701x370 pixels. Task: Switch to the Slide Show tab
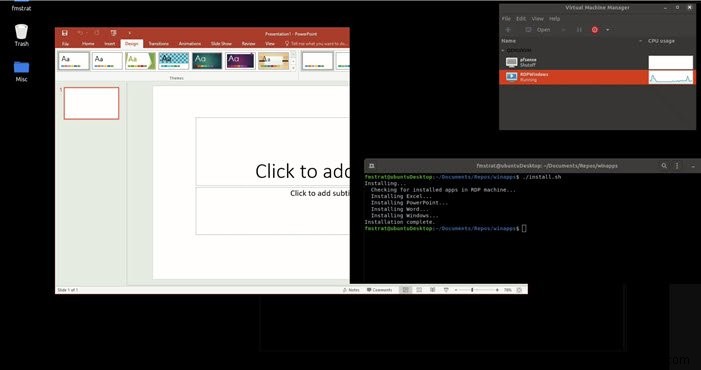click(x=221, y=44)
